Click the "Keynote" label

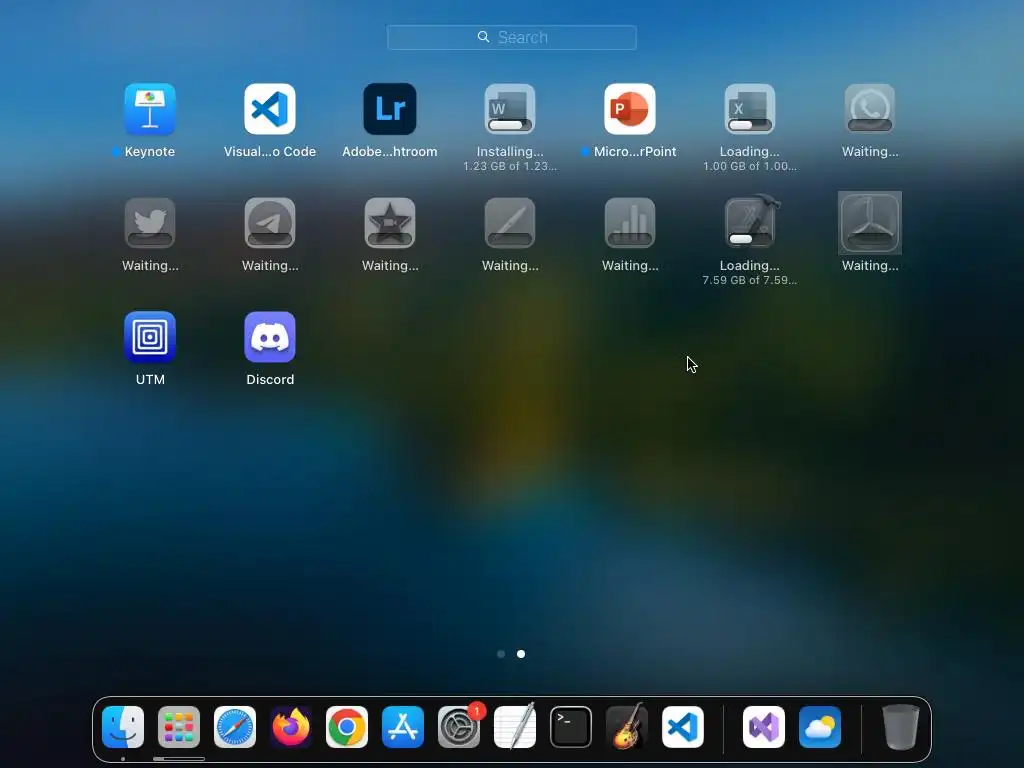(150, 152)
